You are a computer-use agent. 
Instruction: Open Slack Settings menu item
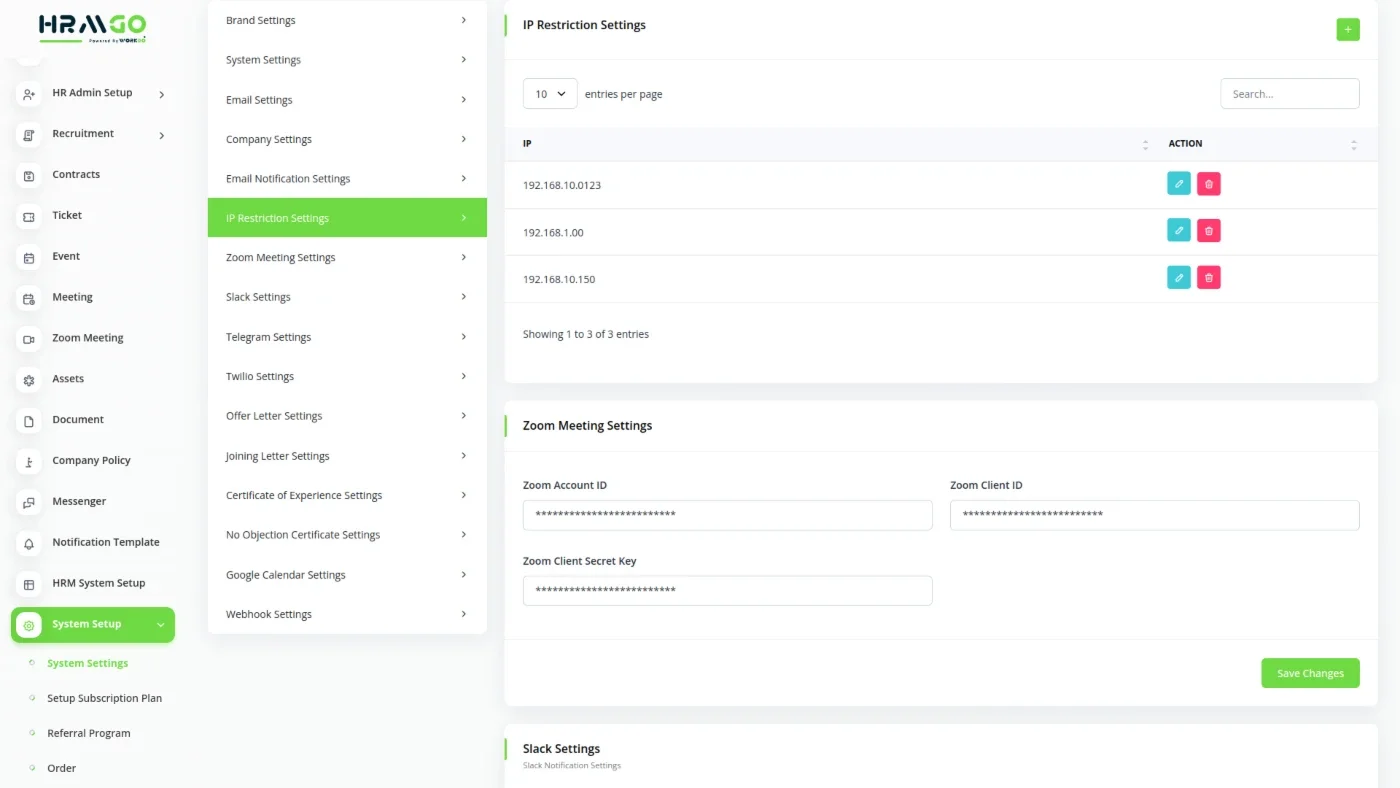coord(347,297)
